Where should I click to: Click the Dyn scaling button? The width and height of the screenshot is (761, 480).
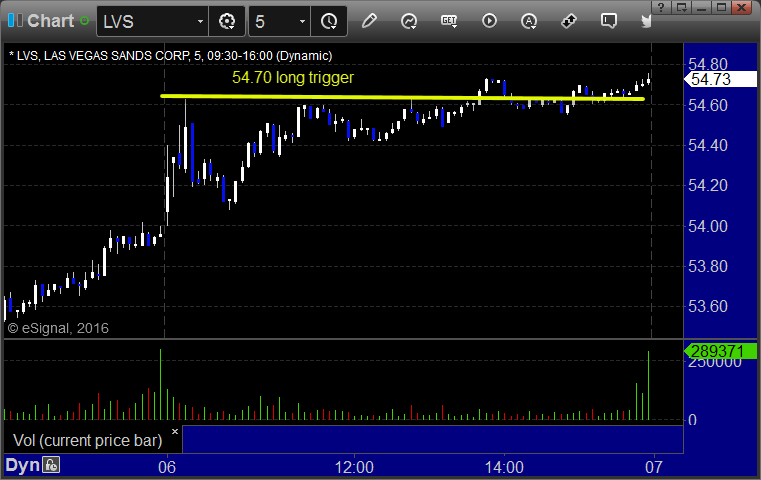pyautogui.click(x=22, y=465)
